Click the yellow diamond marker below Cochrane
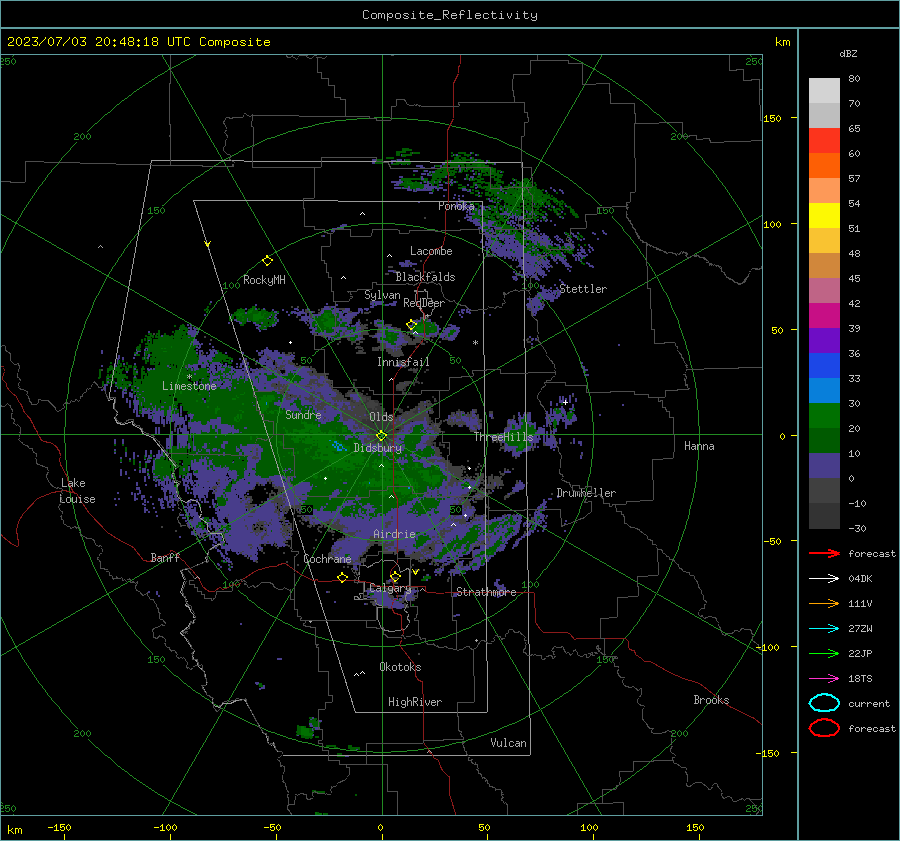The height and width of the screenshot is (841, 900). pos(342,577)
